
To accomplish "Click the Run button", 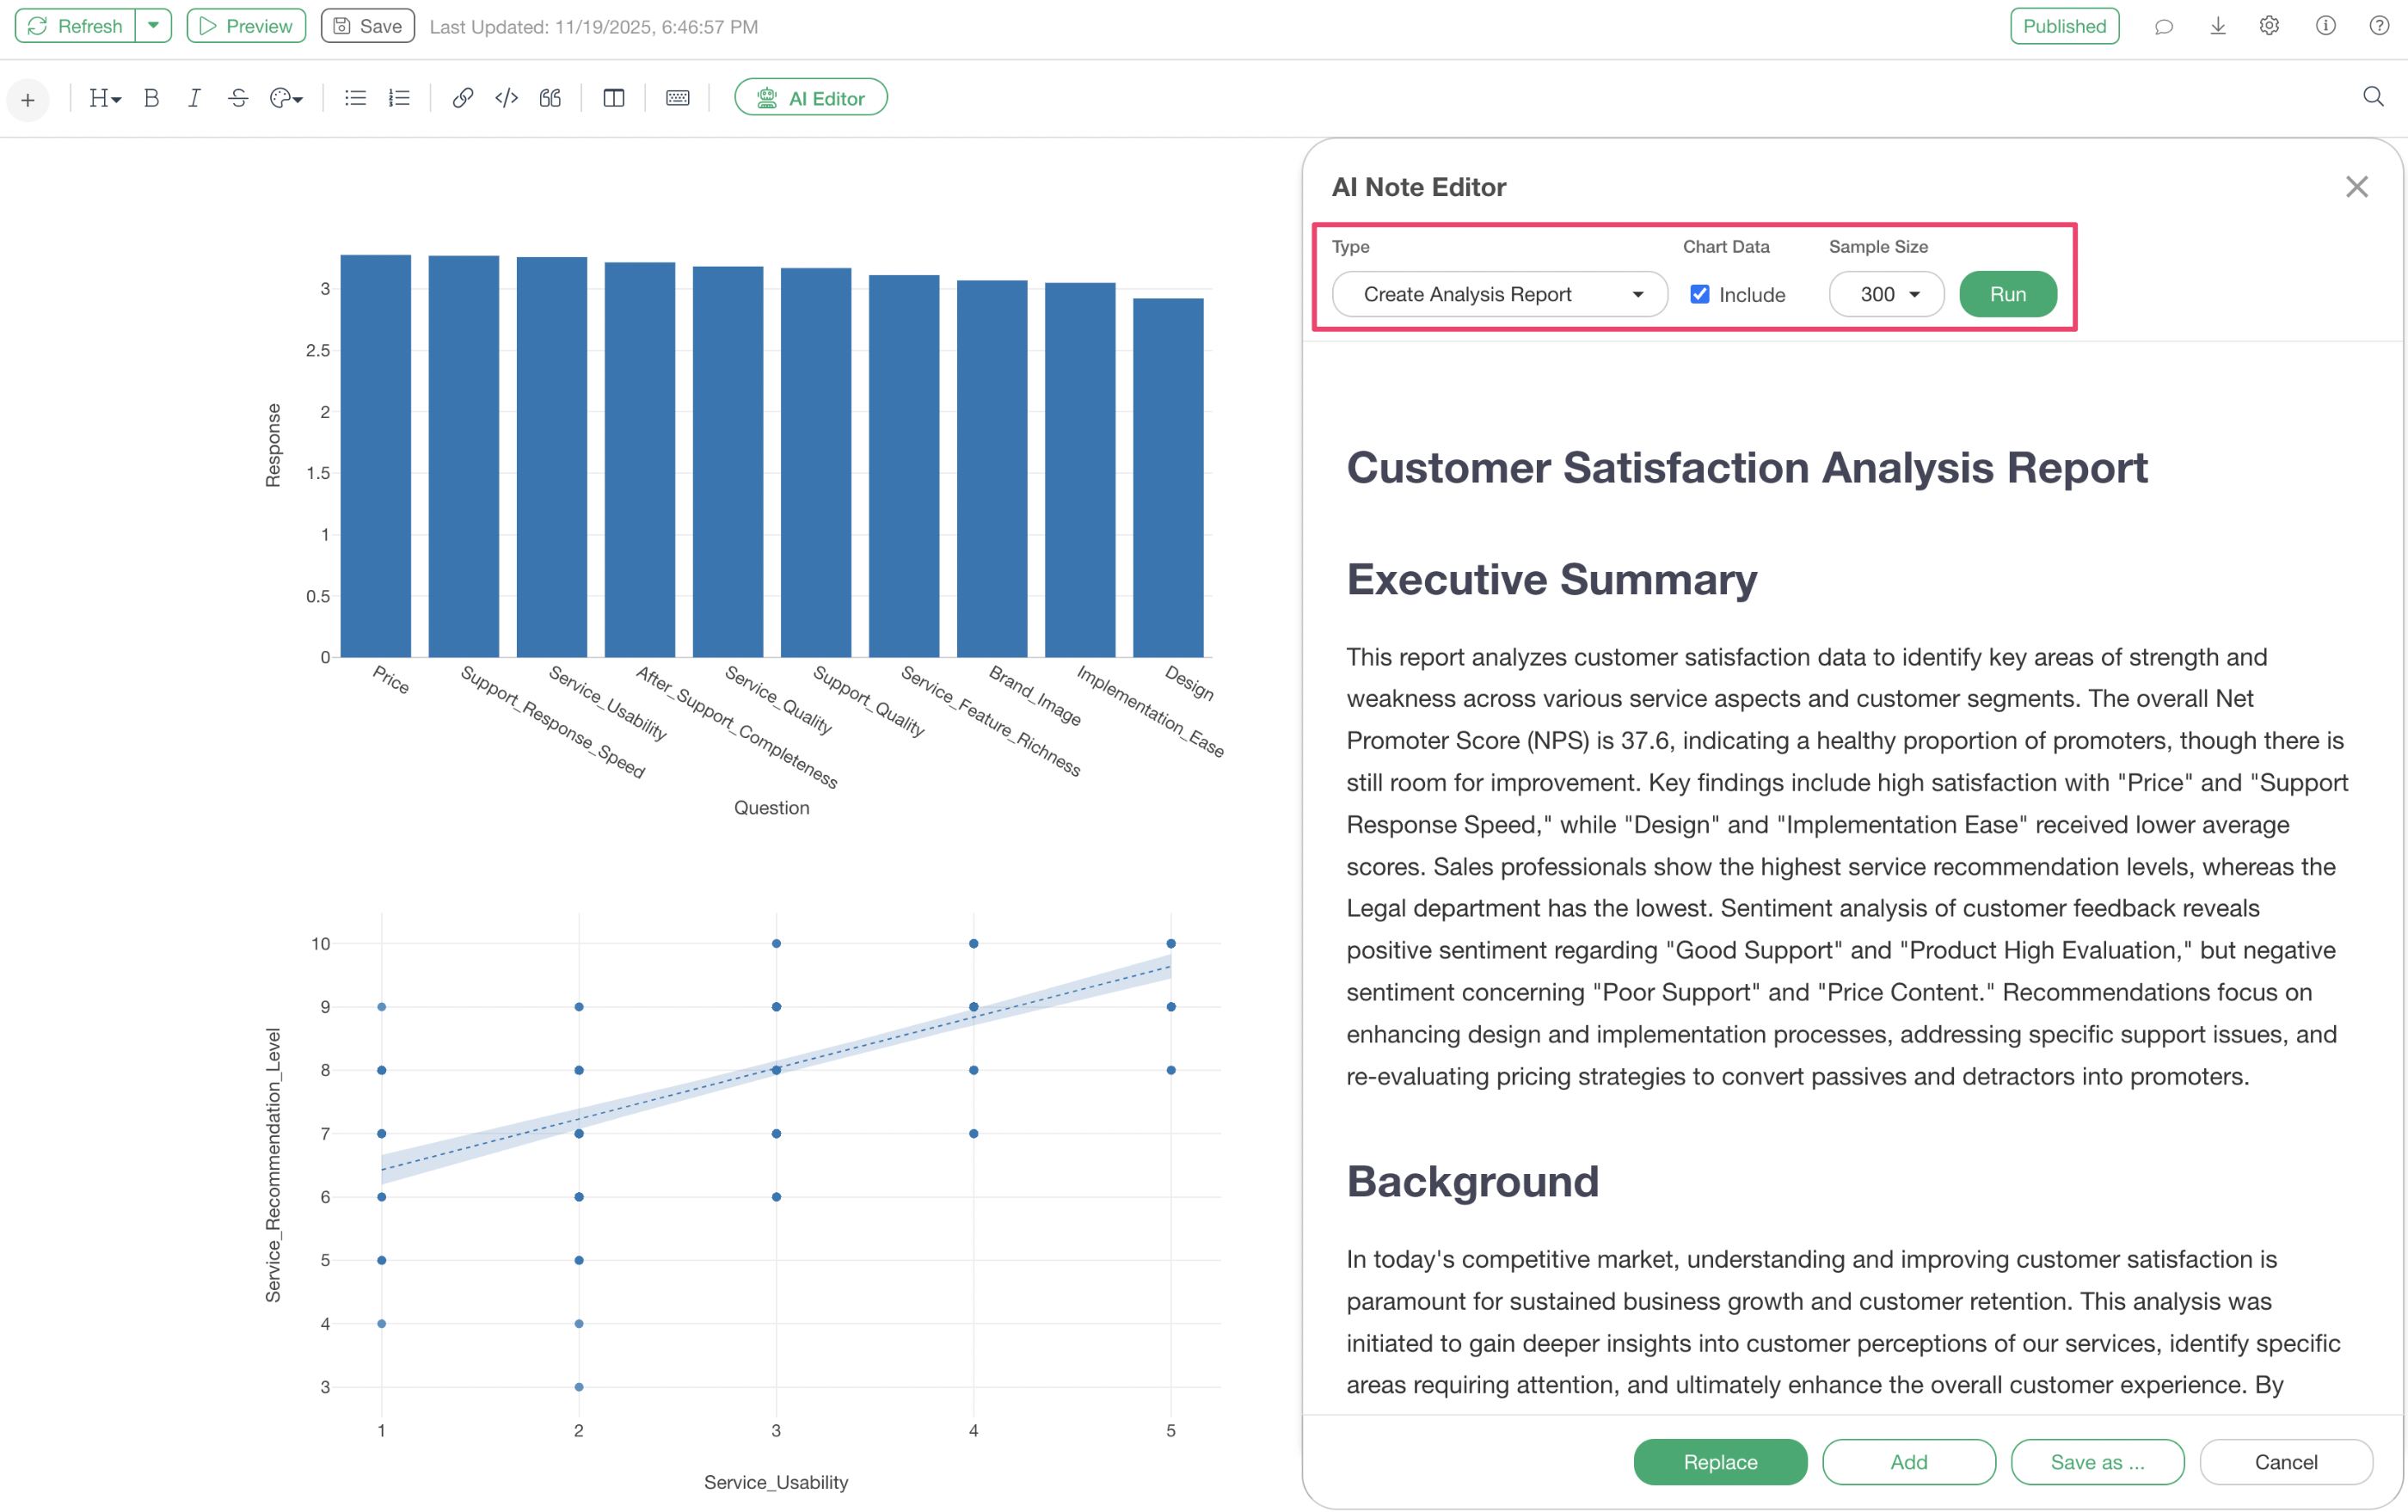I will click(2007, 294).
